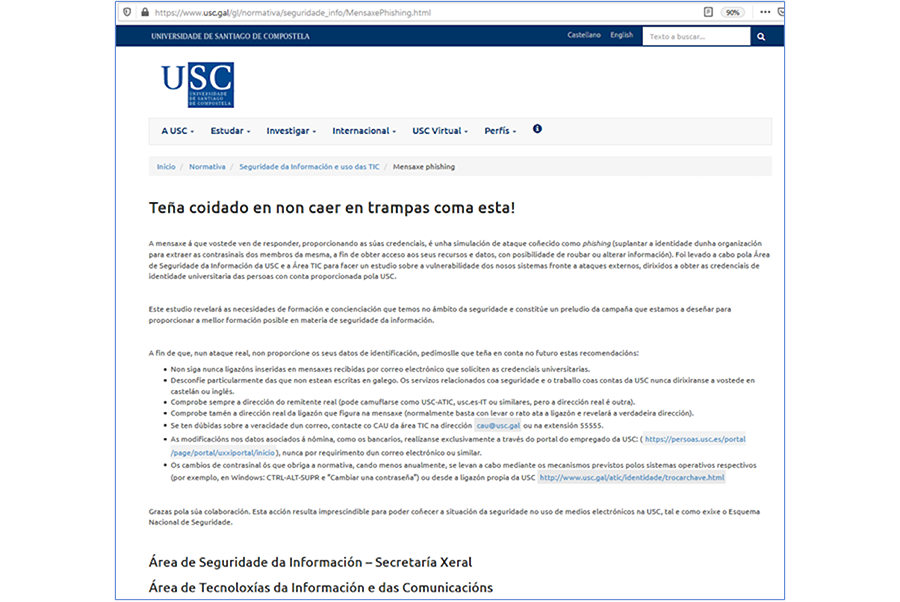
Task: Open the Perfís menu
Action: pos(500,130)
